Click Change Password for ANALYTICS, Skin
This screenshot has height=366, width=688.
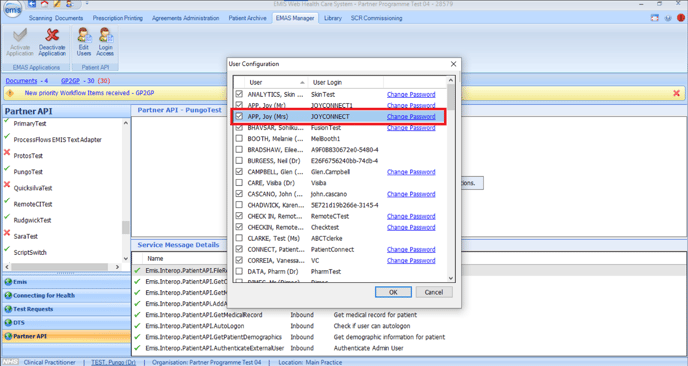click(411, 94)
